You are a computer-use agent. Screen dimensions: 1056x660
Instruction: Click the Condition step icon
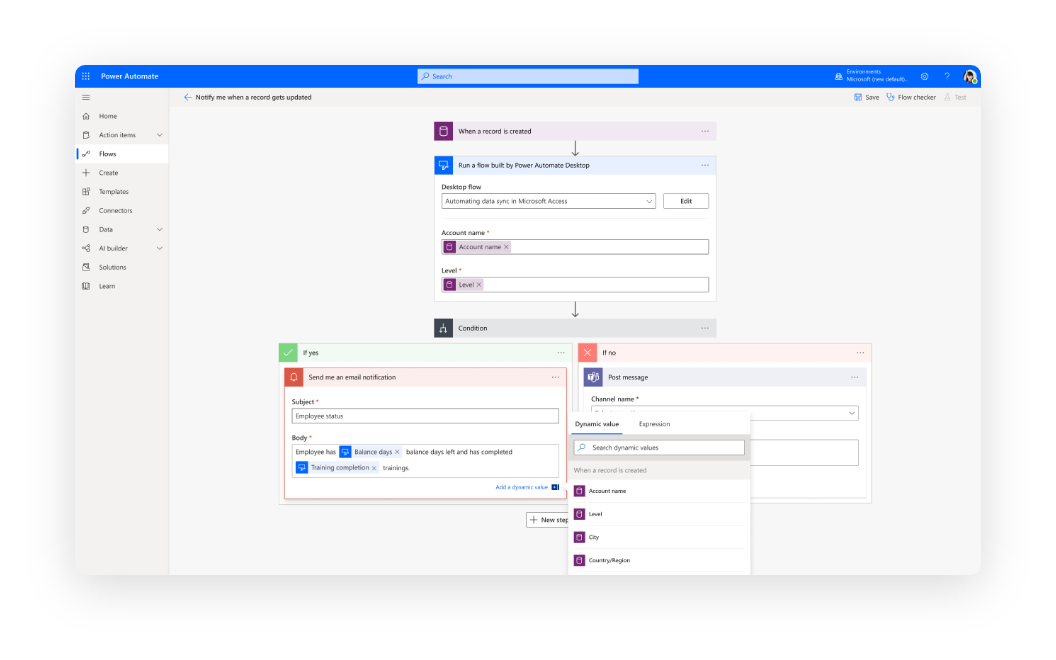(443, 328)
